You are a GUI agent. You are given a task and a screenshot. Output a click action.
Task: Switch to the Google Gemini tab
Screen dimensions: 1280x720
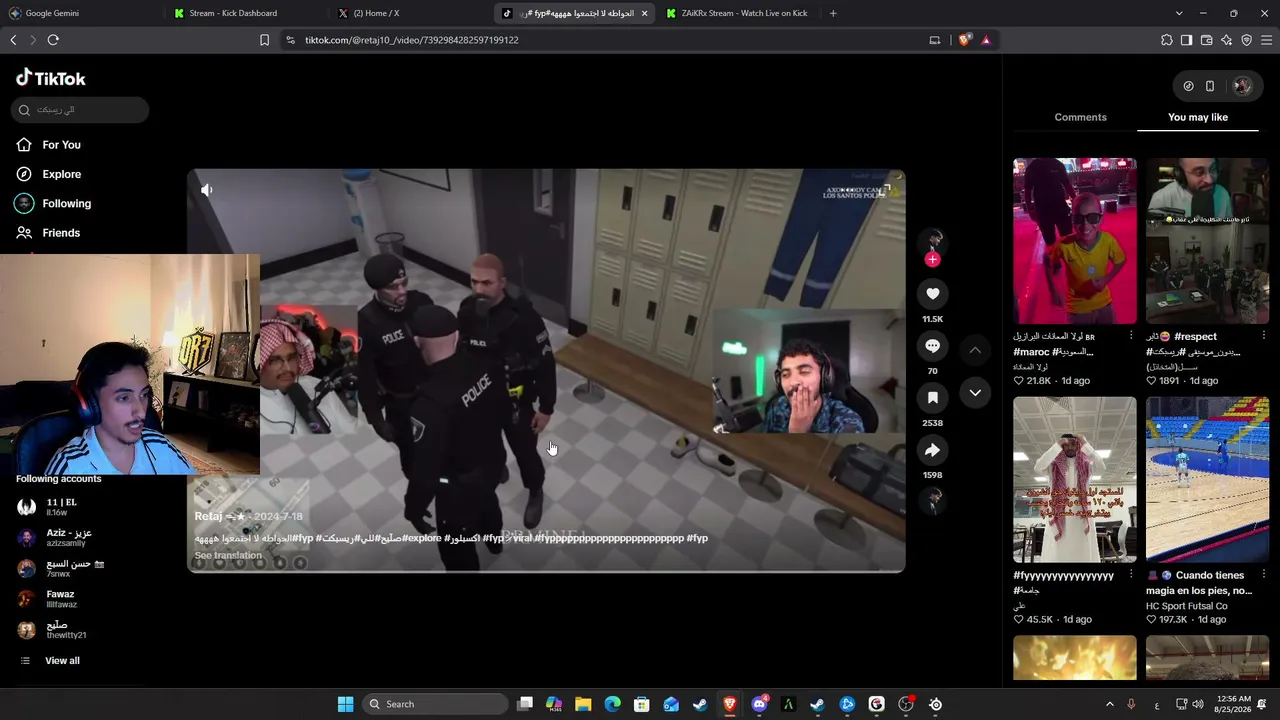point(82,13)
